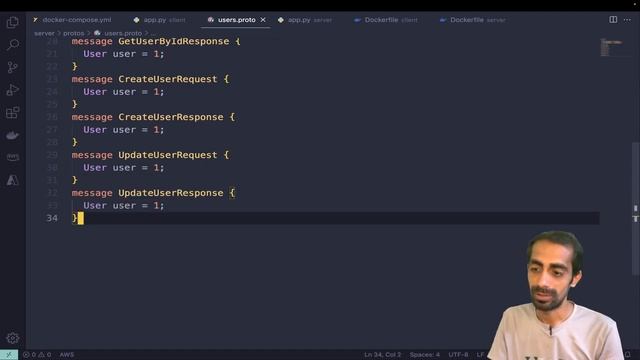Click the server breadcrumb segment

44,33
